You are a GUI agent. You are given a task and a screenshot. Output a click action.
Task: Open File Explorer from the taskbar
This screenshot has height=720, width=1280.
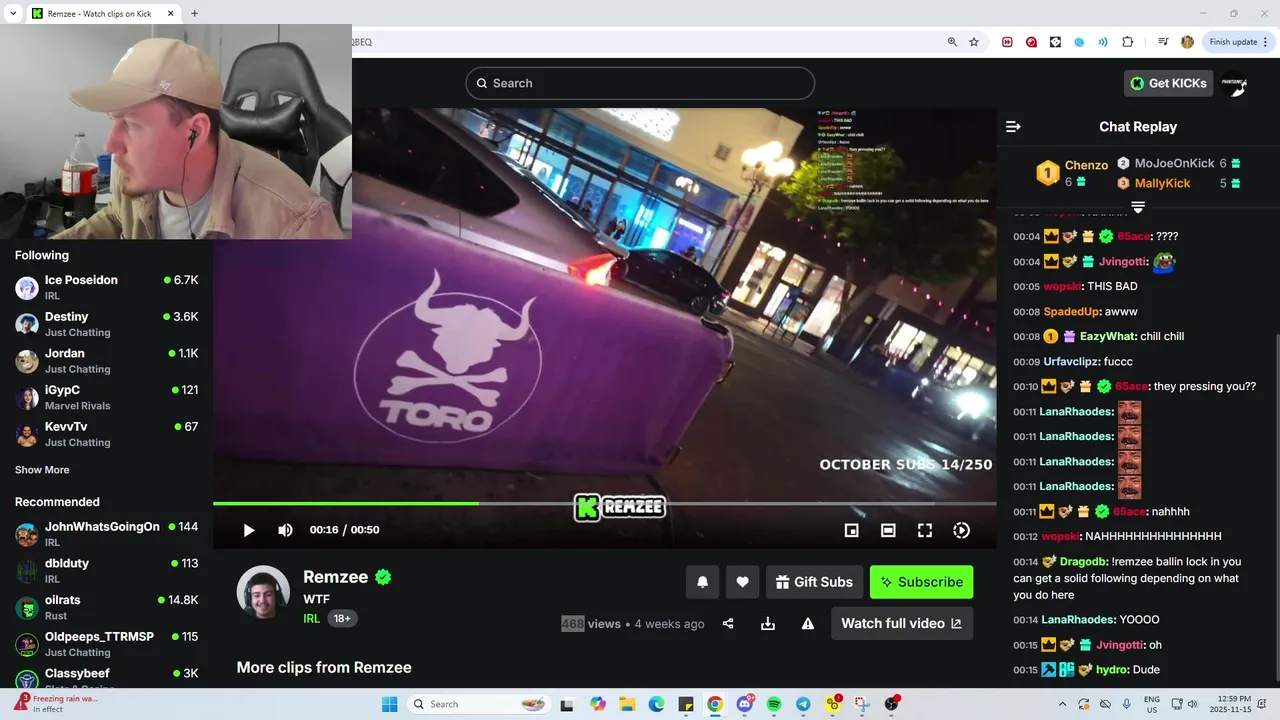tap(627, 704)
